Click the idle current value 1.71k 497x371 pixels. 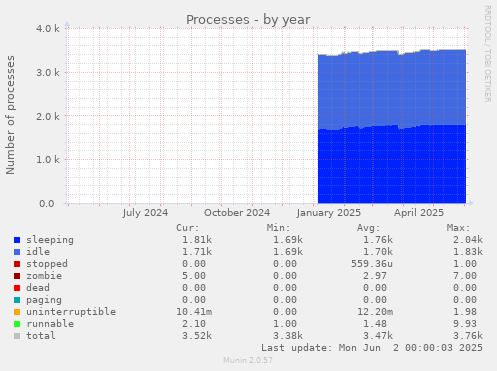coord(197,252)
